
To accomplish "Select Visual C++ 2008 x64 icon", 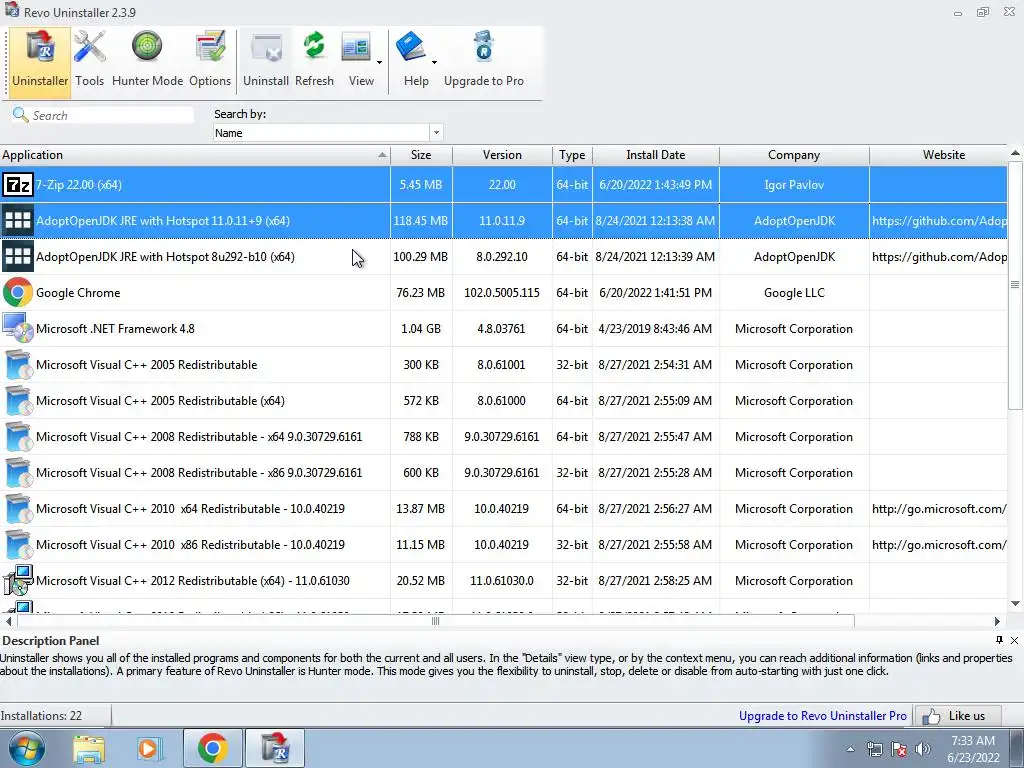I will [18, 436].
